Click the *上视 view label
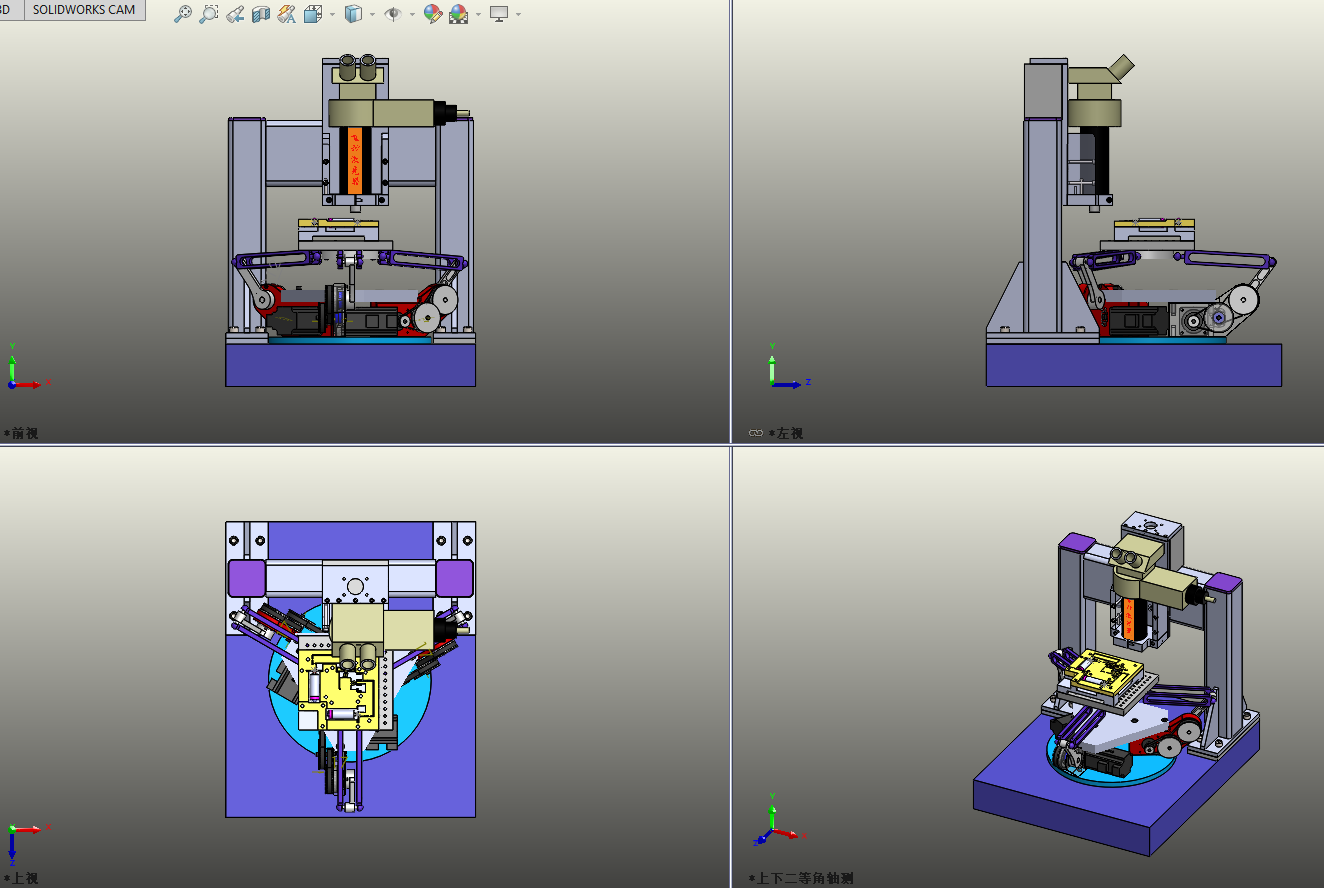1324x888 pixels. click(x=21, y=878)
